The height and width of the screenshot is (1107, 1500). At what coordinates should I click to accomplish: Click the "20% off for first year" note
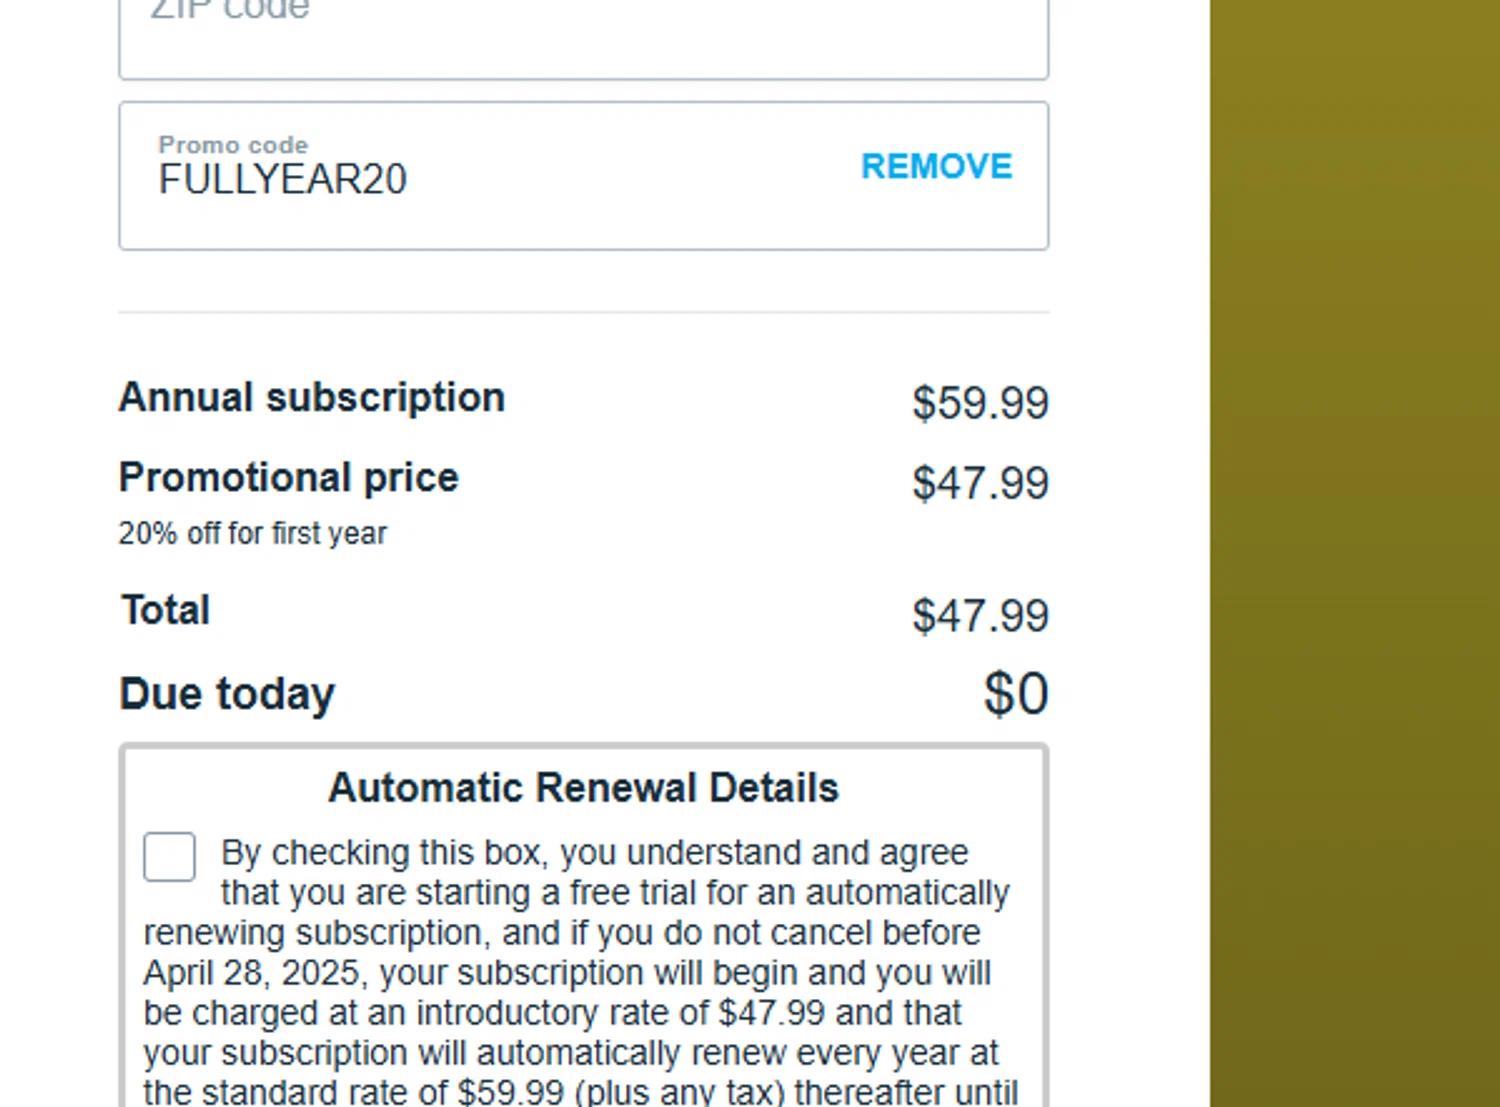252,534
